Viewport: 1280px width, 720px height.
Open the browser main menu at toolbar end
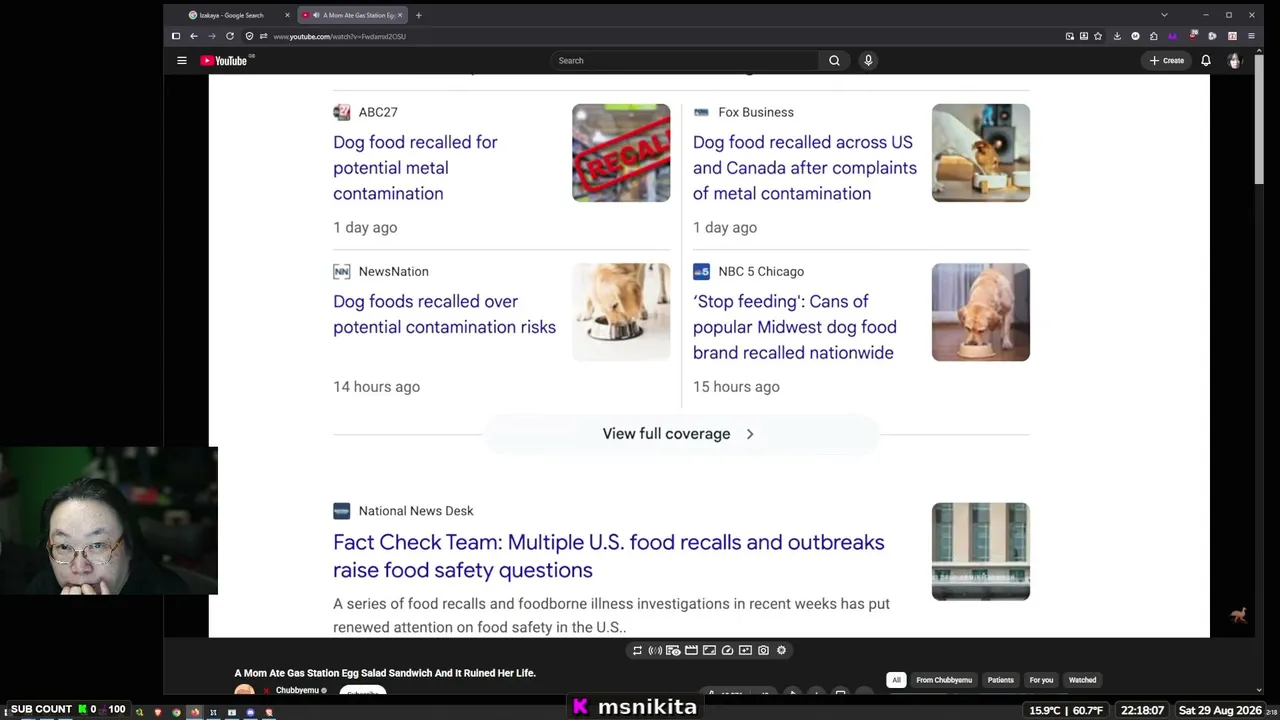[1251, 36]
